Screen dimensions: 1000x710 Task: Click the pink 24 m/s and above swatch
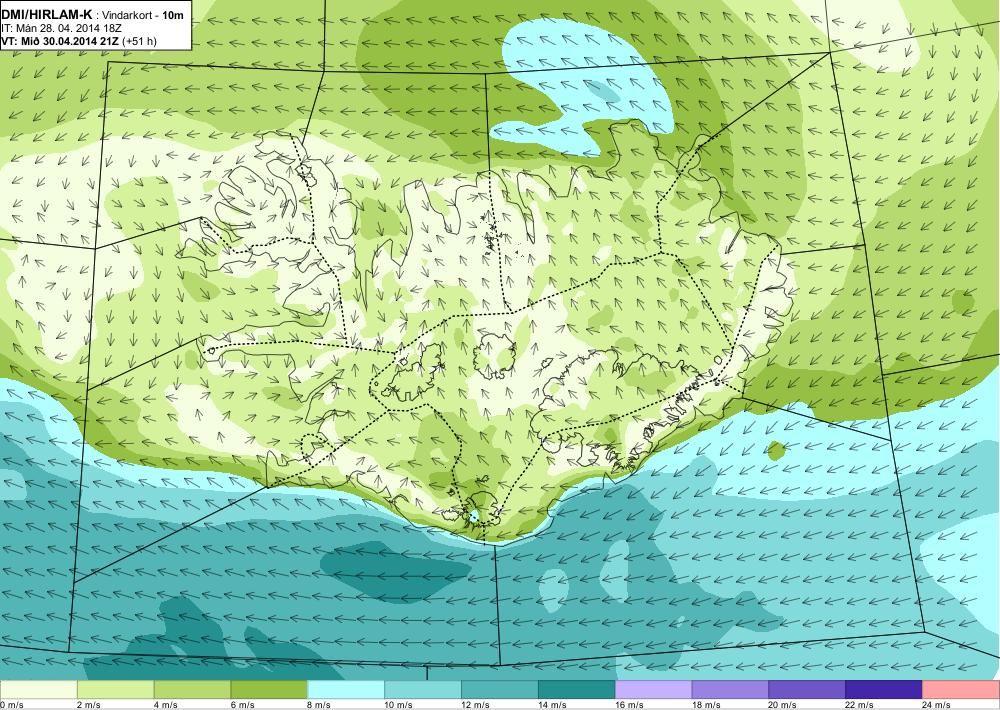click(x=961, y=690)
